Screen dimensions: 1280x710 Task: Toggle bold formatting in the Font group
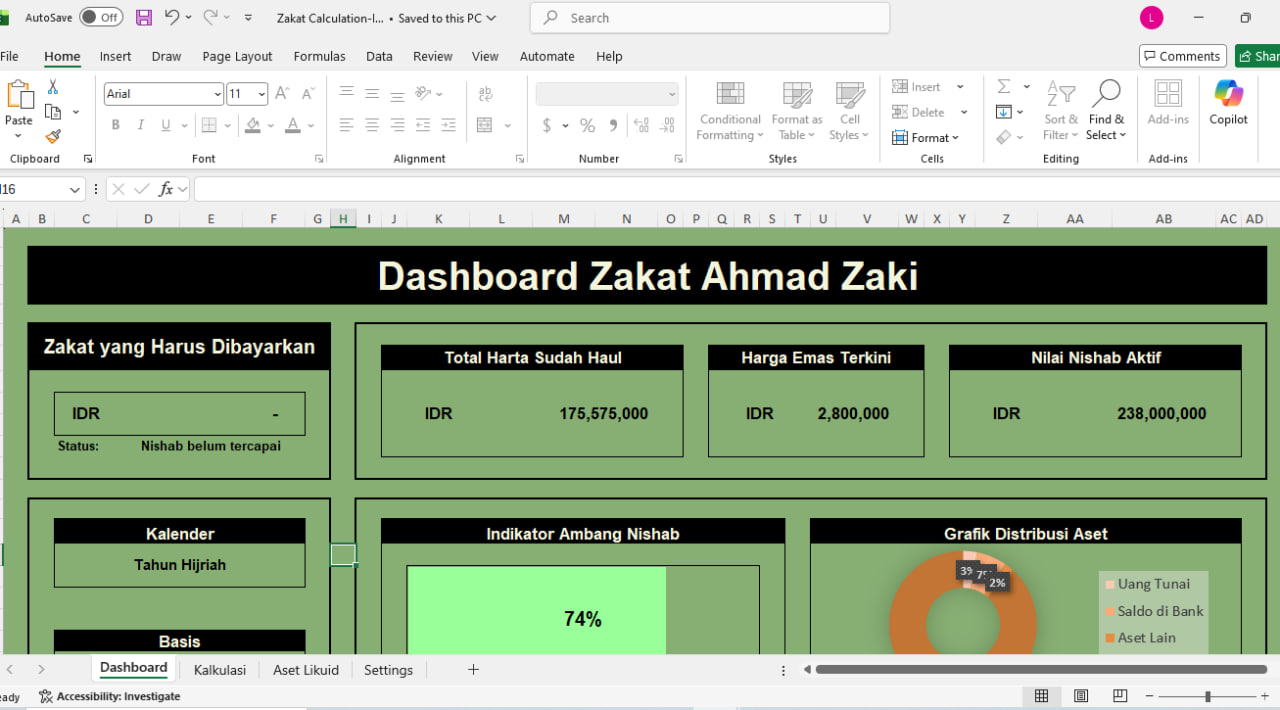point(115,124)
